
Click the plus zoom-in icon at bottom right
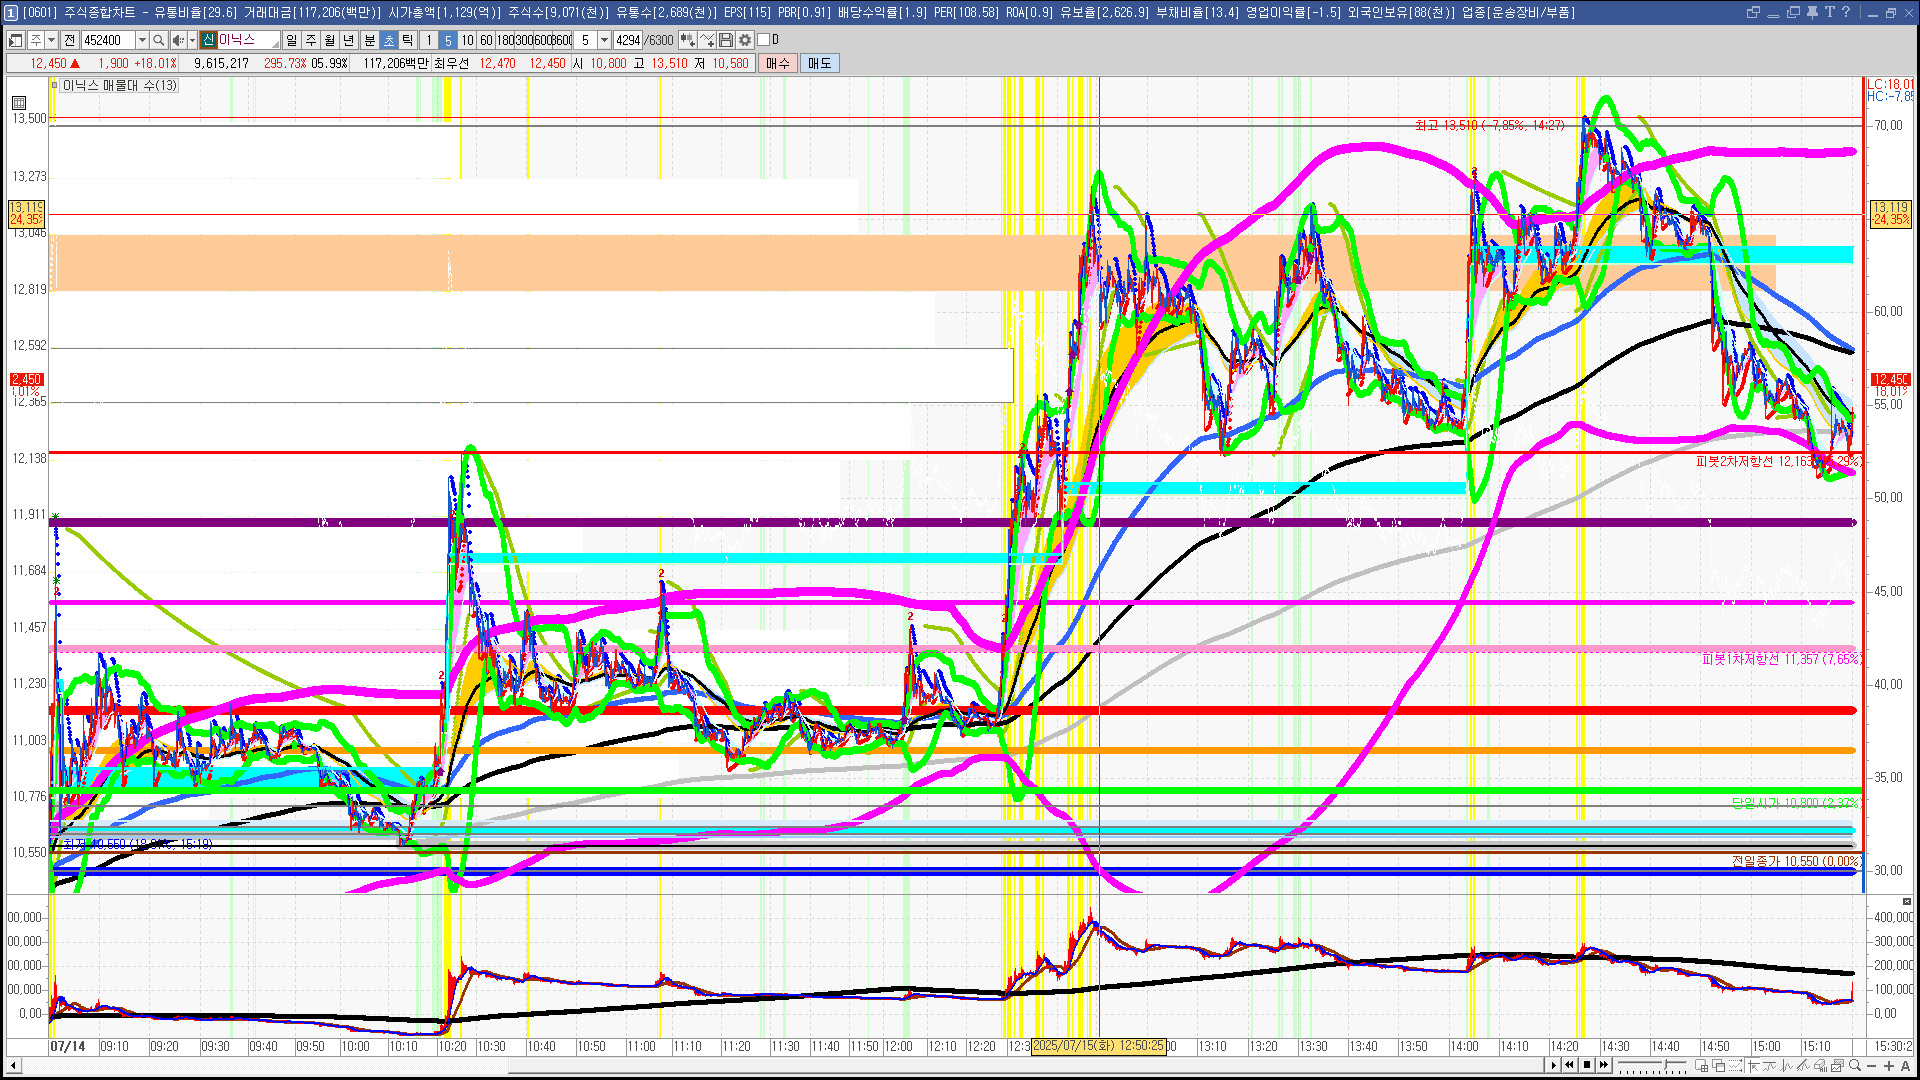[1889, 1065]
